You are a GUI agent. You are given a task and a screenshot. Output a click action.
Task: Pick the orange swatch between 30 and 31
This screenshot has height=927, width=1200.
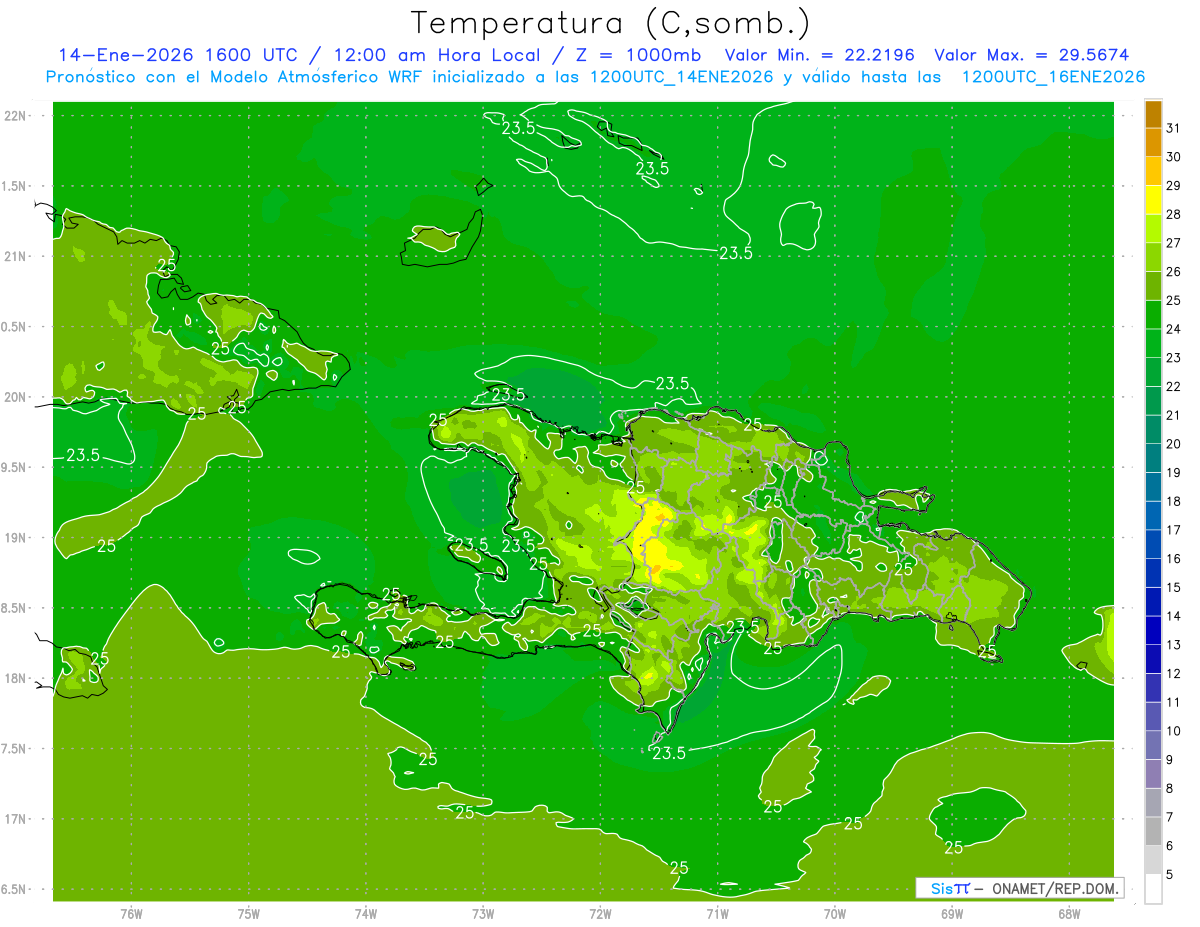pos(1153,142)
